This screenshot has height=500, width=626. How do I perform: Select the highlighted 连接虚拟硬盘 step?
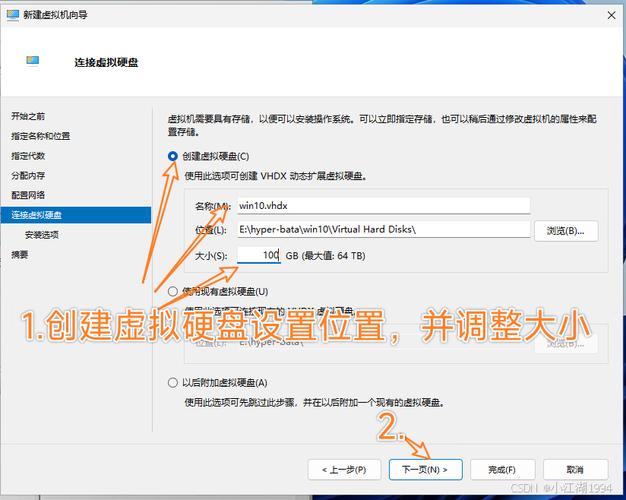76,215
